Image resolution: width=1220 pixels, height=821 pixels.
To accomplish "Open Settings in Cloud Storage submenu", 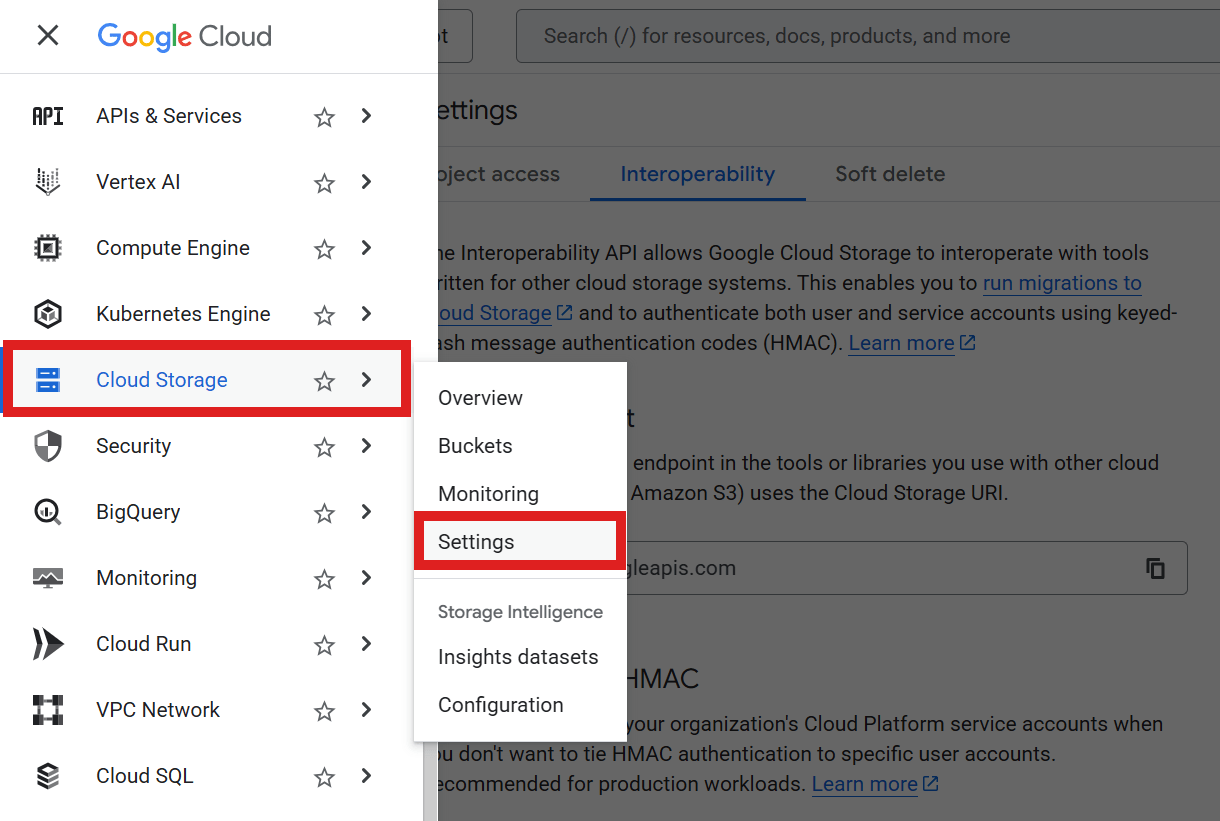I will [x=520, y=542].
